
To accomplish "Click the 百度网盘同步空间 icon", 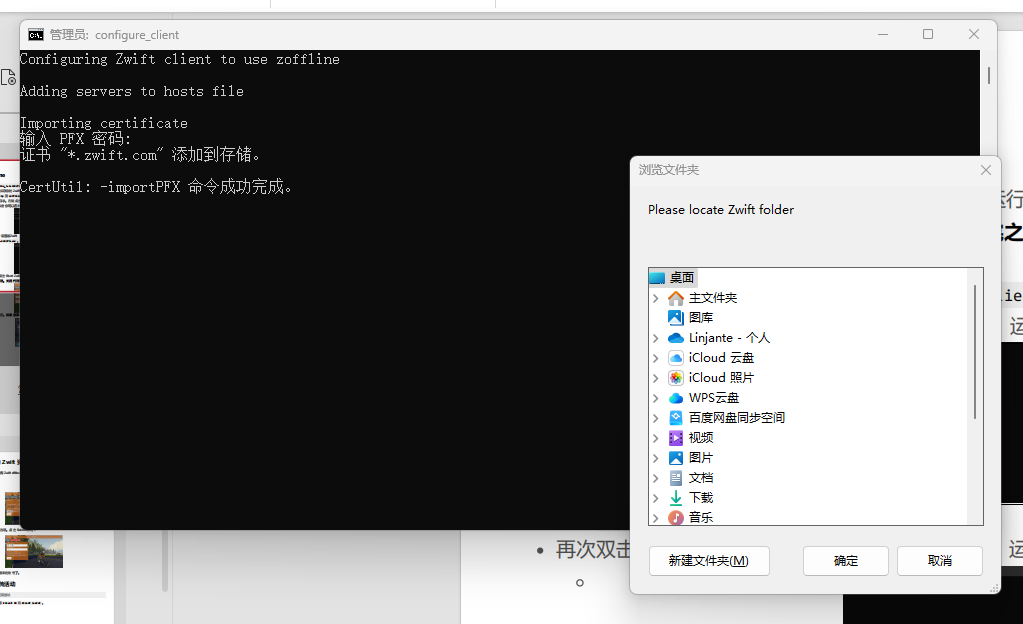I will (x=676, y=418).
